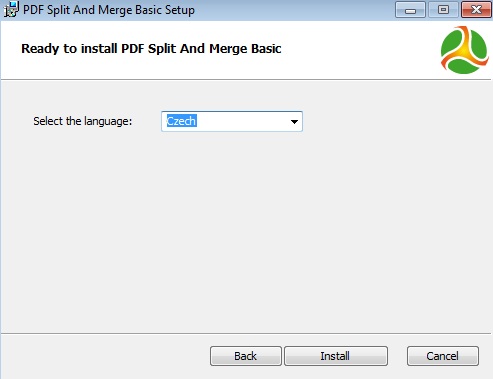Click the 'PDF Split And Merge Basic Setup' title

[109, 10]
